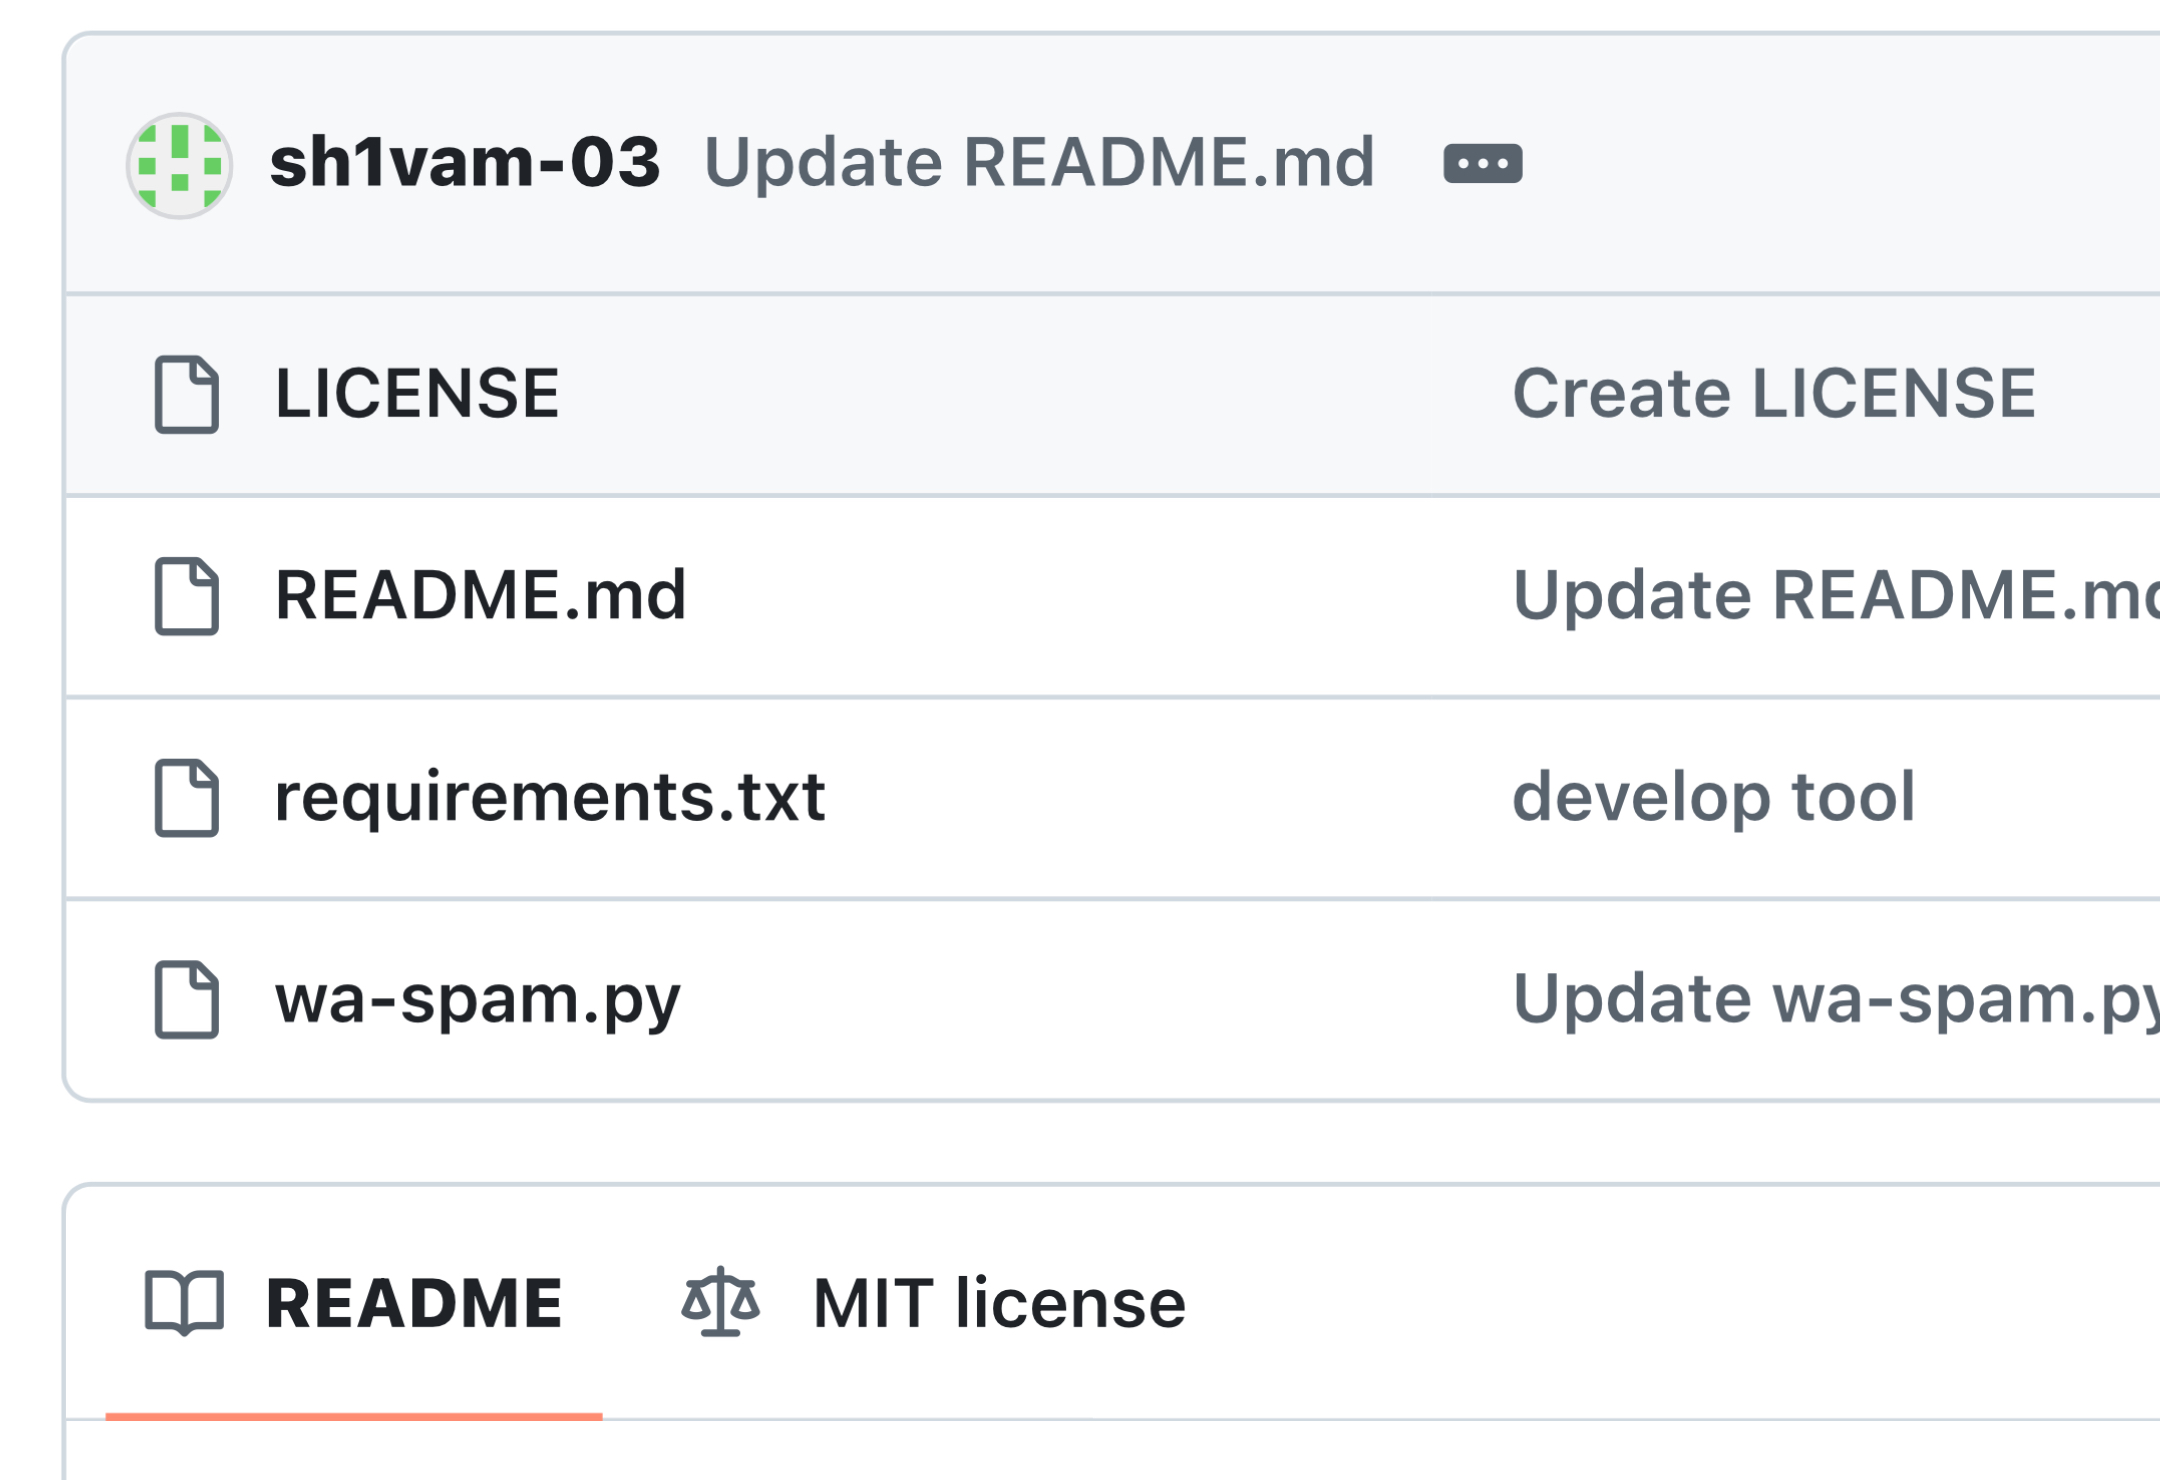The image size is (2160, 1480).
Task: Click the file icon beside wa-spam.py
Action: (x=187, y=1000)
